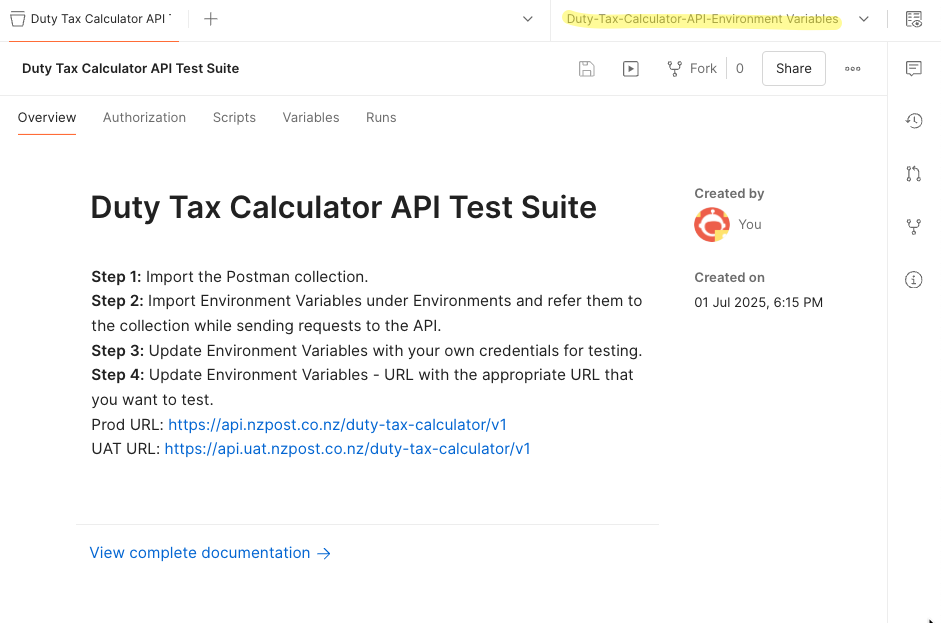View complete documentation
Image resolution: width=941 pixels, height=623 pixels.
click(x=199, y=552)
